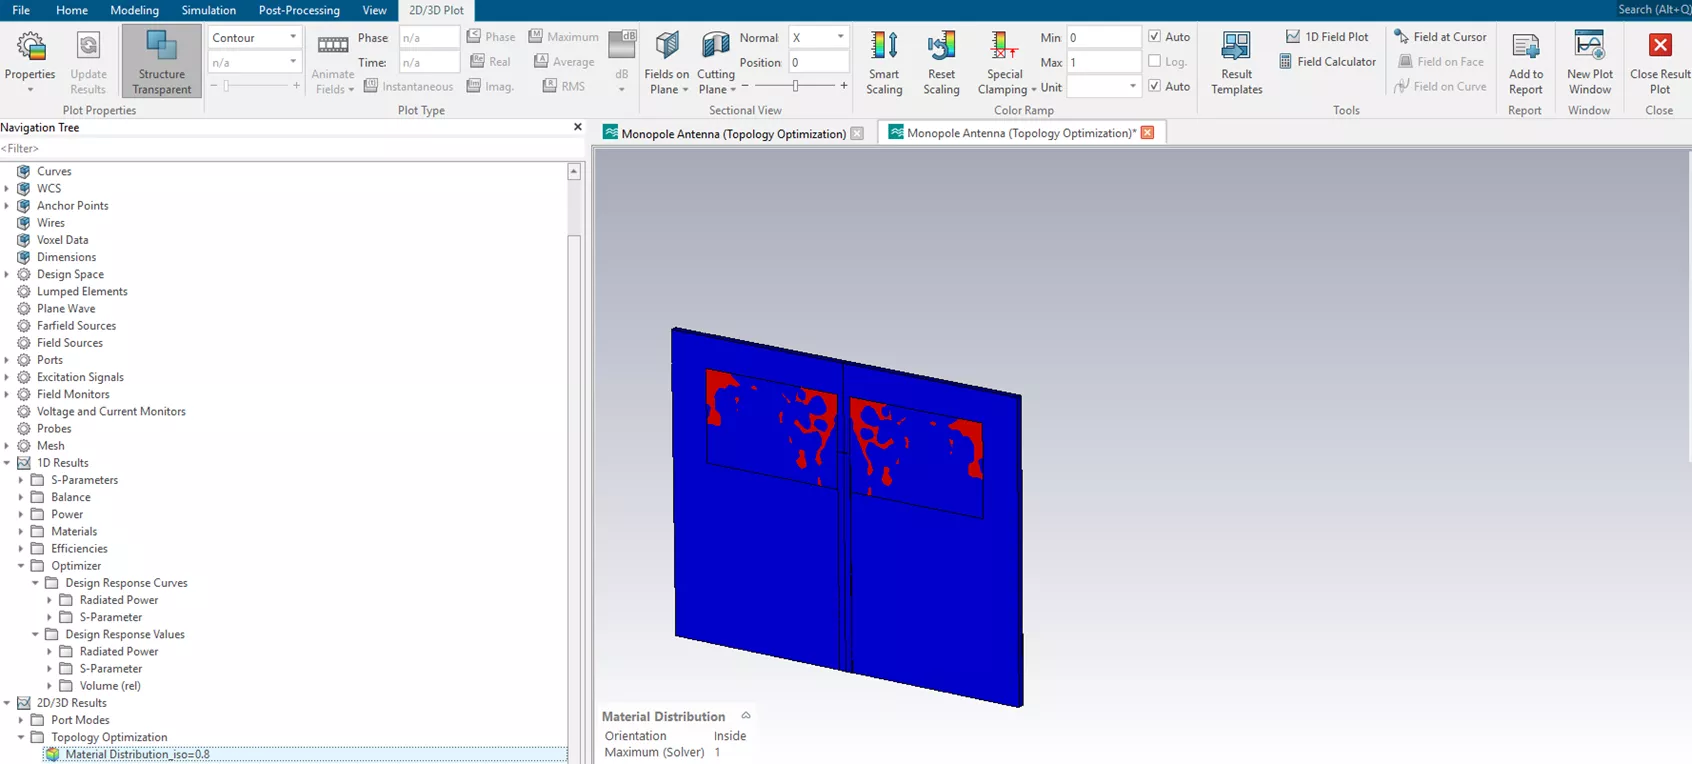Image resolution: width=1692 pixels, height=764 pixels.
Task: Open the Simulation ribbon tab
Action: [208, 10]
